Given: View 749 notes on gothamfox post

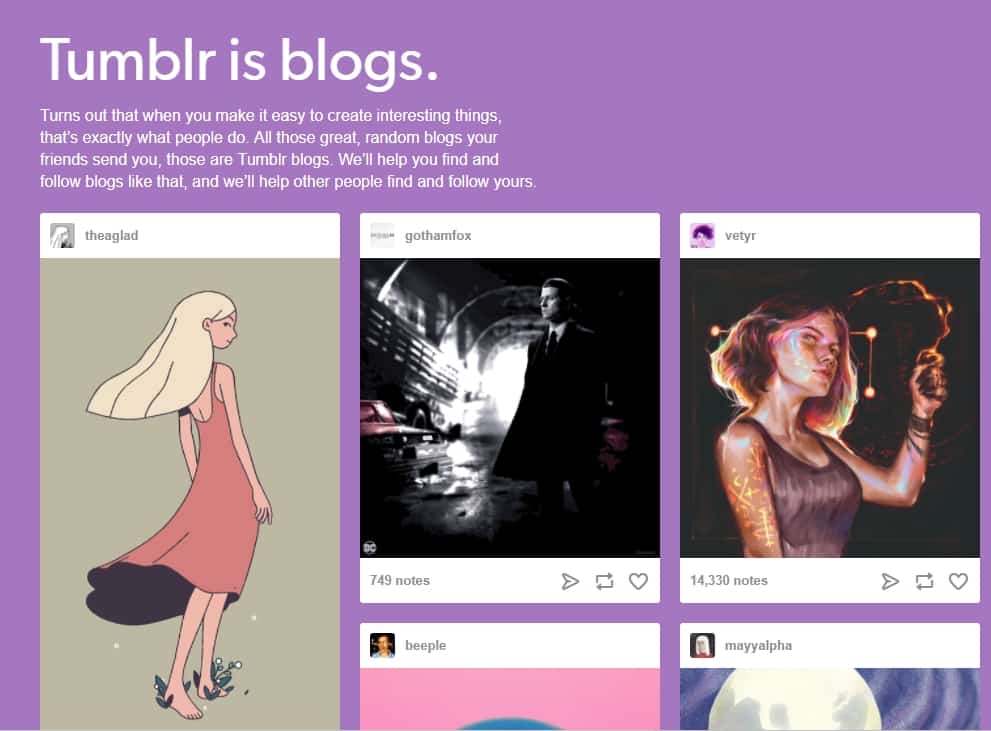Looking at the screenshot, I should coord(399,581).
